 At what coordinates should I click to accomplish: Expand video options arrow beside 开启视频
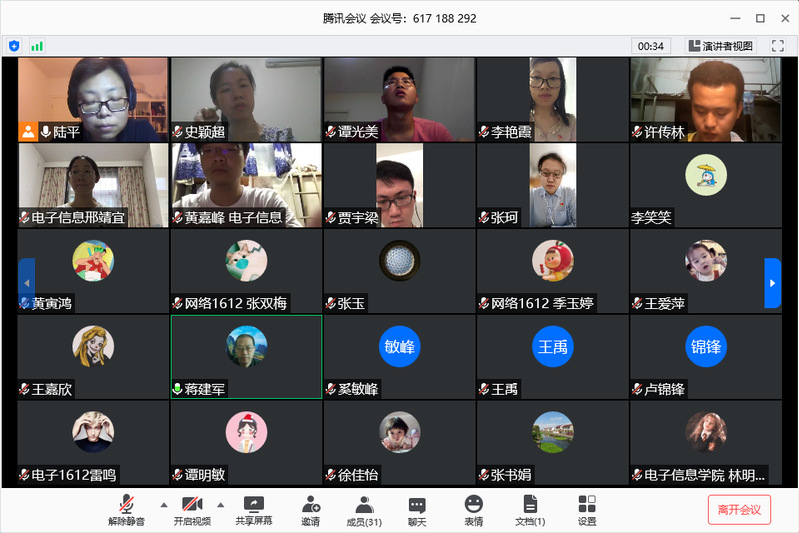click(x=221, y=503)
